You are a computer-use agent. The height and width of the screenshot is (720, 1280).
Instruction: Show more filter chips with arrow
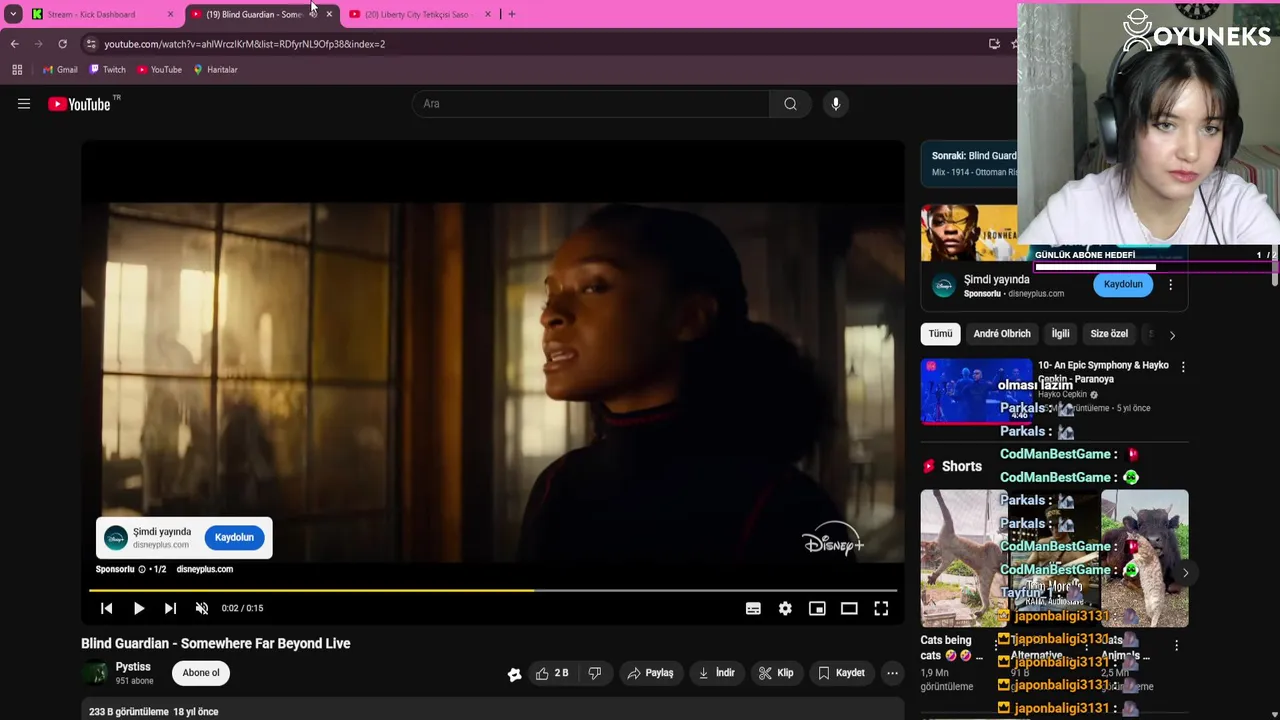click(x=1172, y=335)
